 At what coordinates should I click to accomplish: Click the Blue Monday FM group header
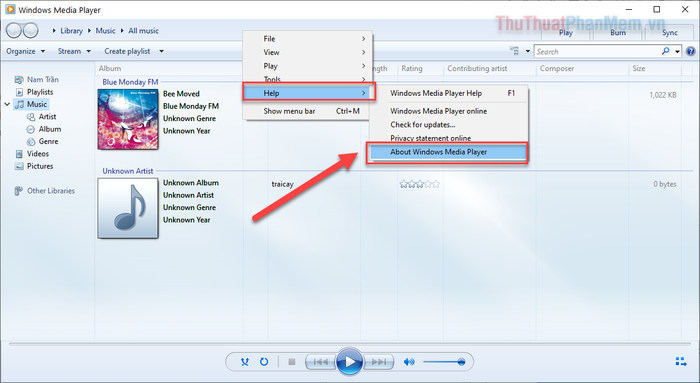(x=130, y=82)
